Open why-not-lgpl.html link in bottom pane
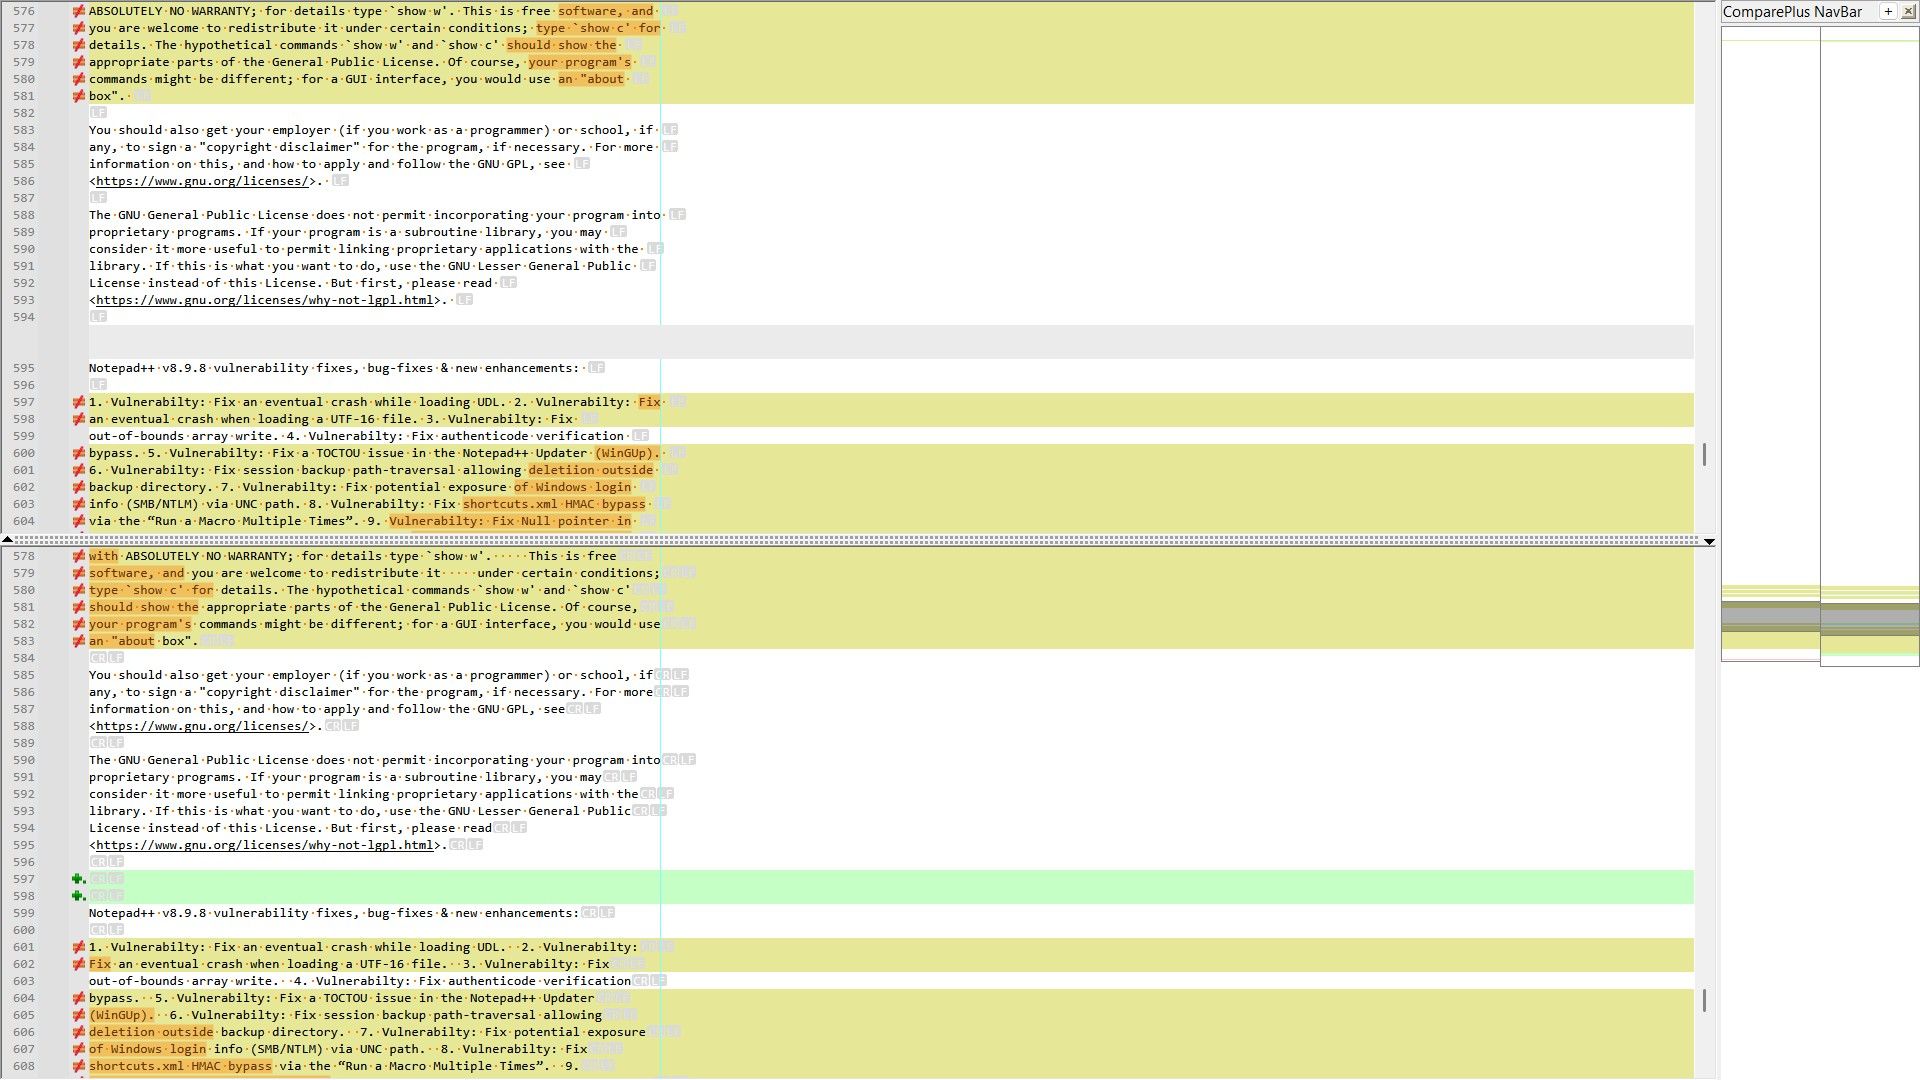Image resolution: width=1920 pixels, height=1080 pixels. (265, 845)
